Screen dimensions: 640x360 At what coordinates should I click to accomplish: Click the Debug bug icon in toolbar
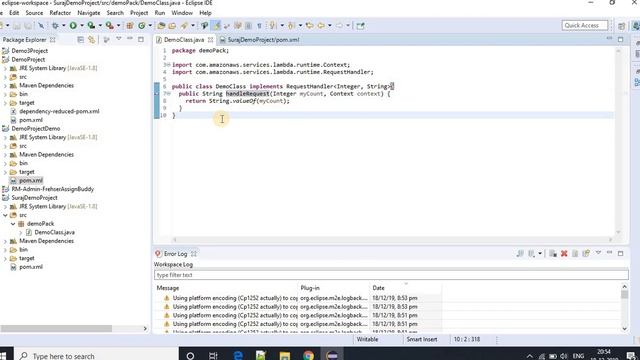click(x=55, y=26)
